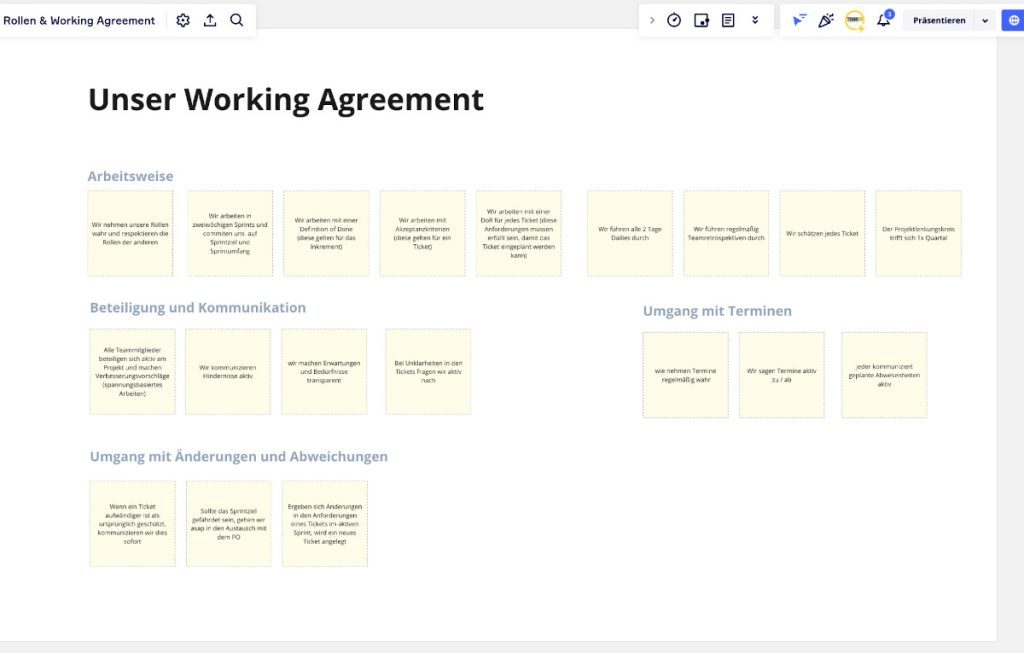
Task: Click the Präsentieren button
Action: [939, 20]
